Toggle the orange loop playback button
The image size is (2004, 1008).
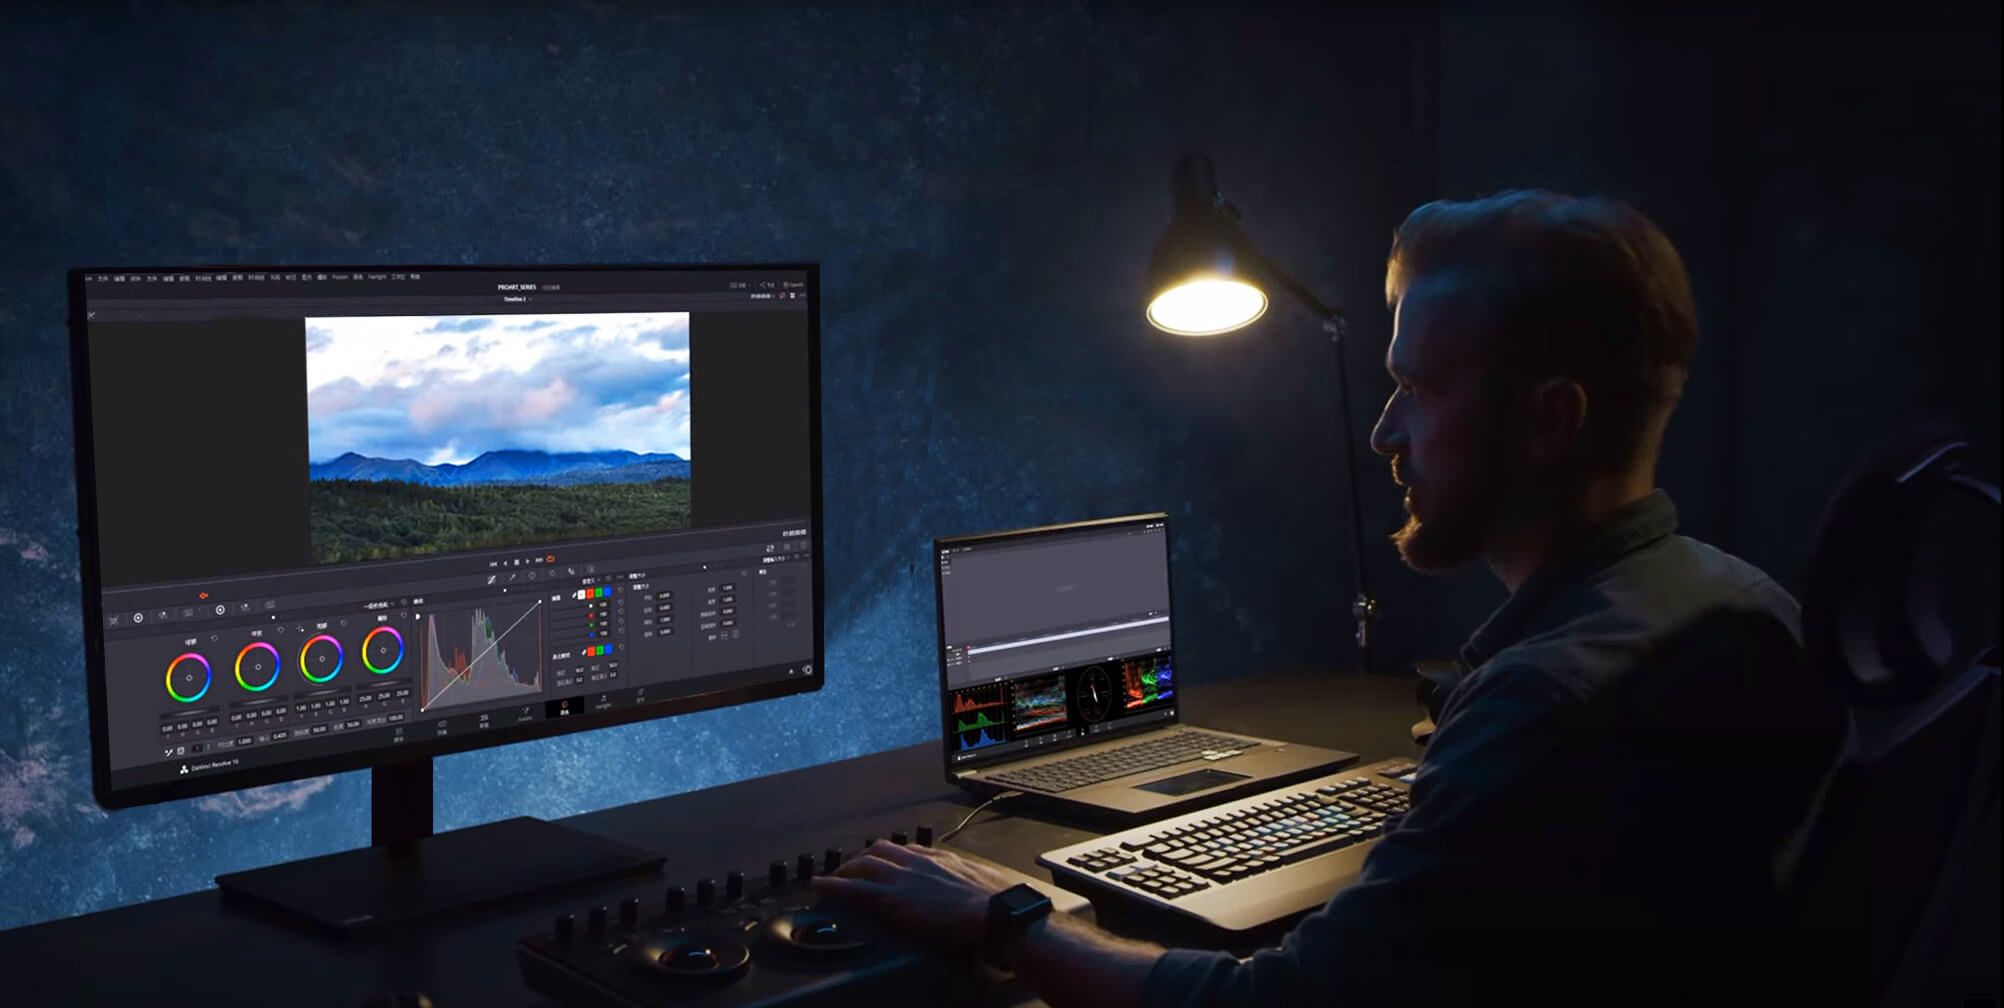pos(550,559)
